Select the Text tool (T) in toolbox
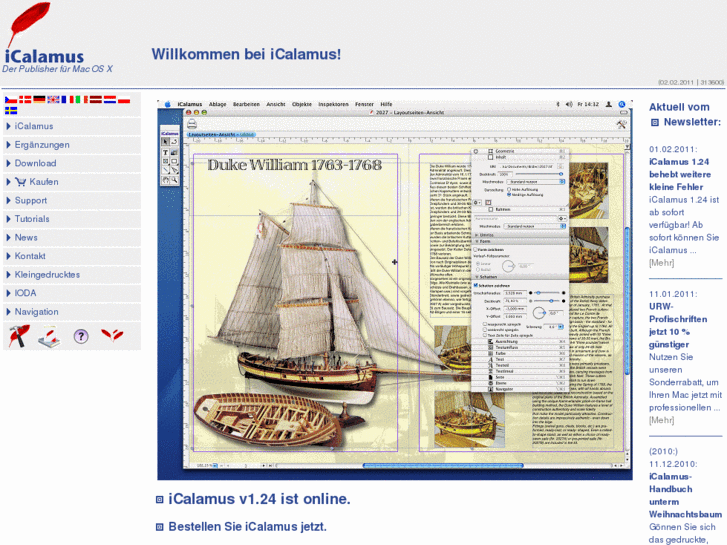727x545 pixels. pyautogui.click(x=165, y=152)
